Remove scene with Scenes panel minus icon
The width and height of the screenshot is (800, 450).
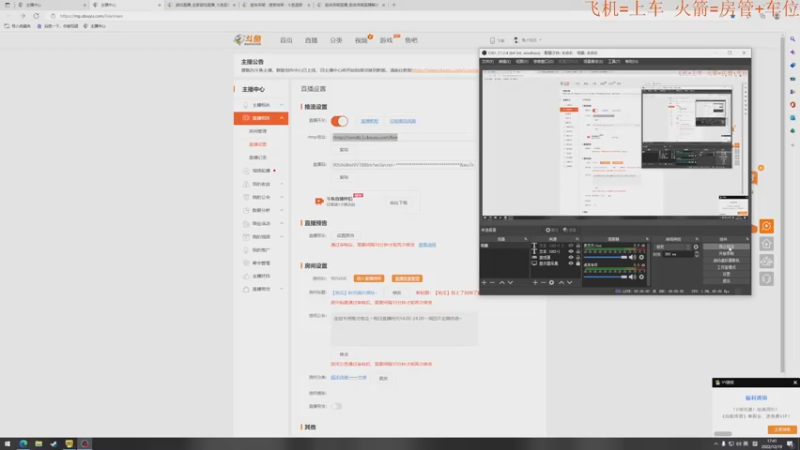click(492, 282)
